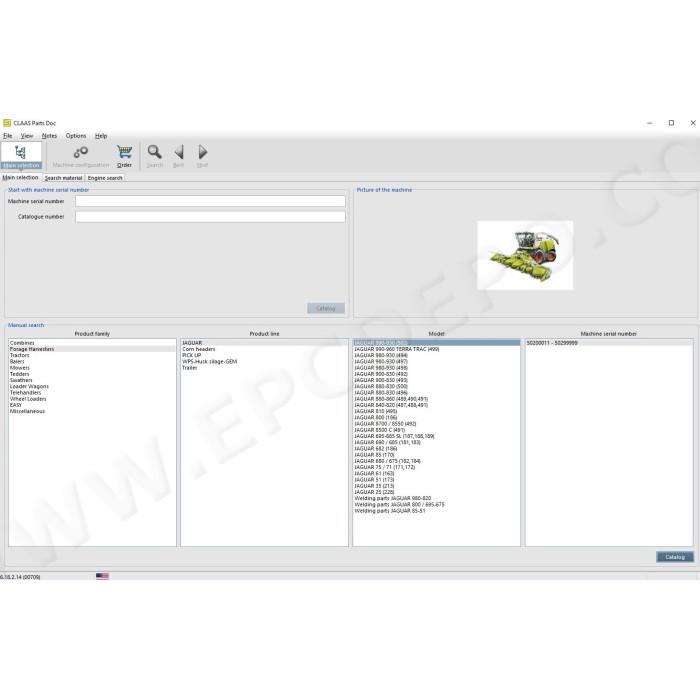
Task: Select JAGUAR 695-685 SL model
Action: pos(437,436)
